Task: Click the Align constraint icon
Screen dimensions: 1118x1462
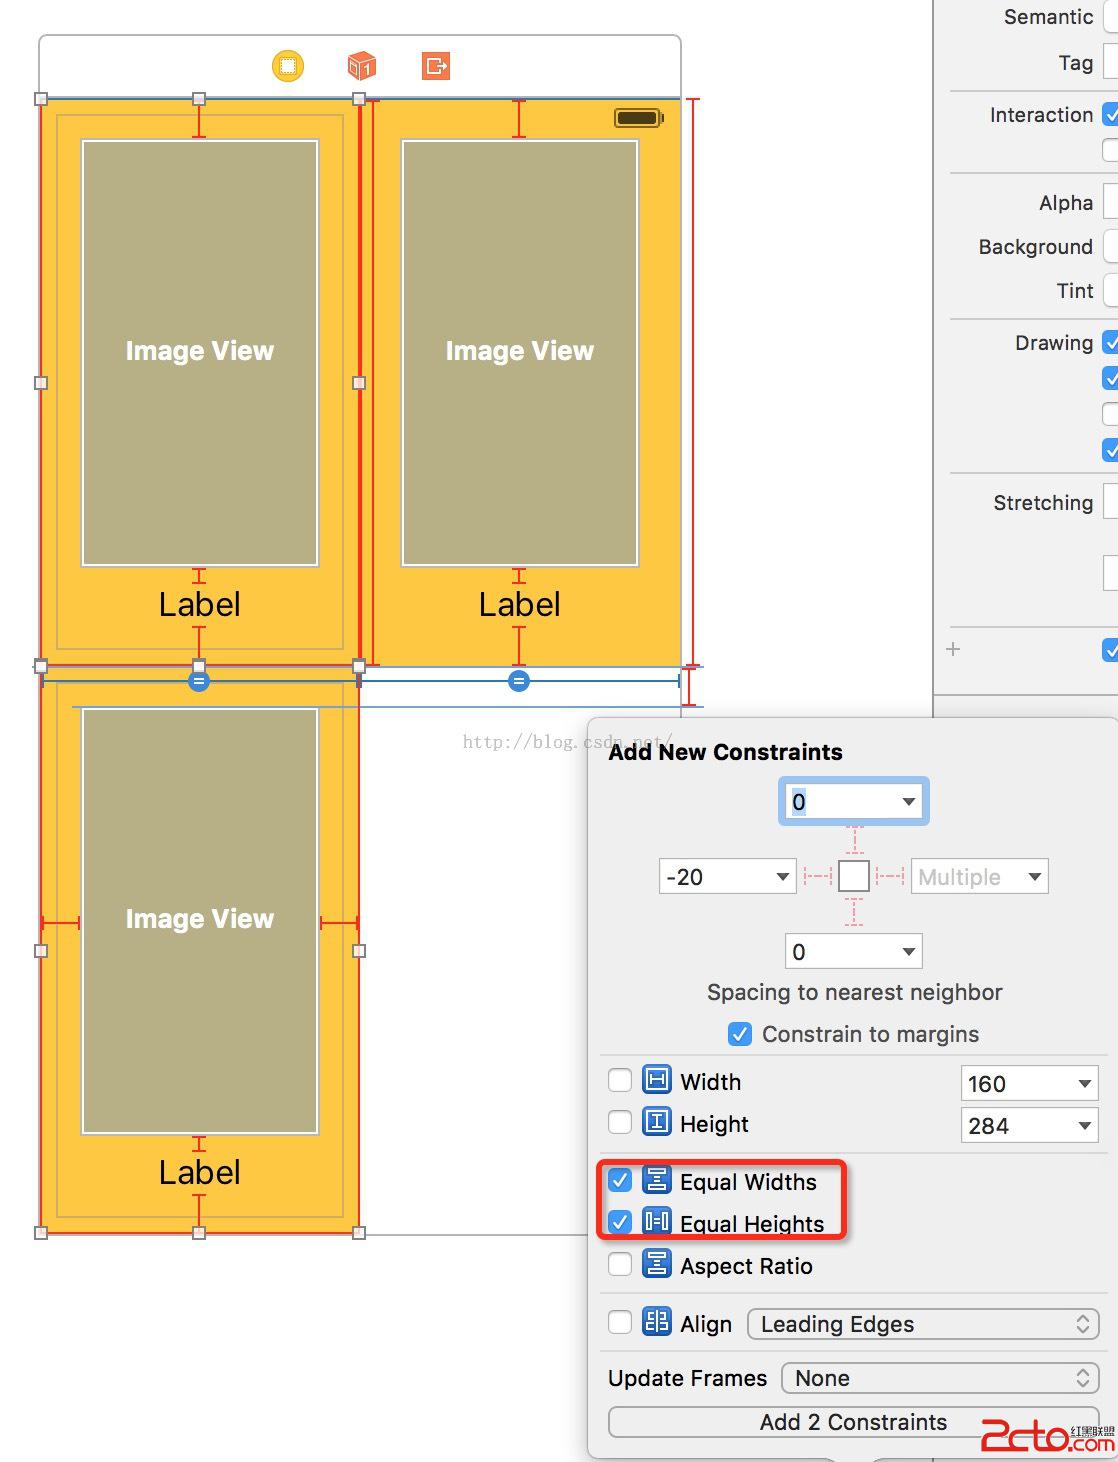Action: pyautogui.click(x=657, y=1322)
